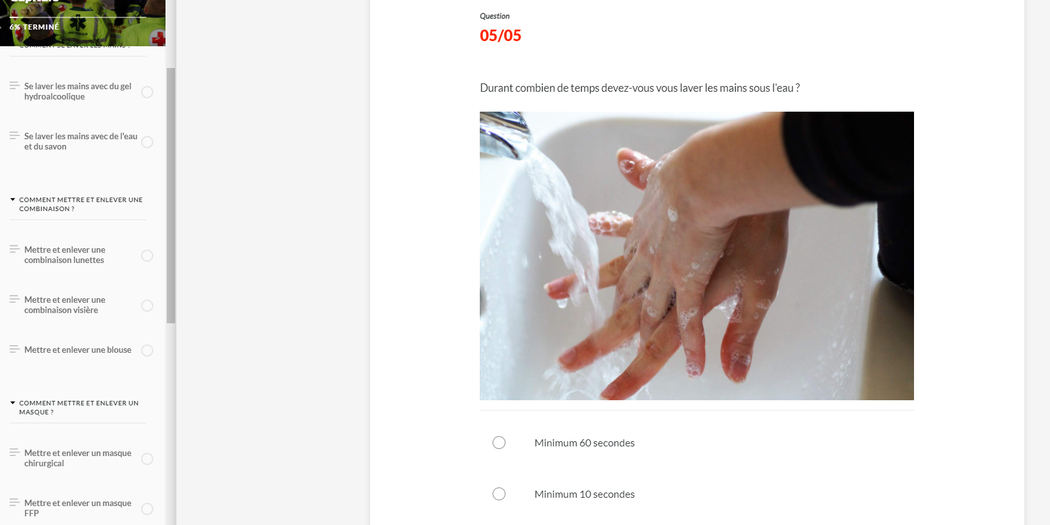The height and width of the screenshot is (525, 1050).
Task: Click lesson icon beside eau et savon item
Action: point(14,136)
